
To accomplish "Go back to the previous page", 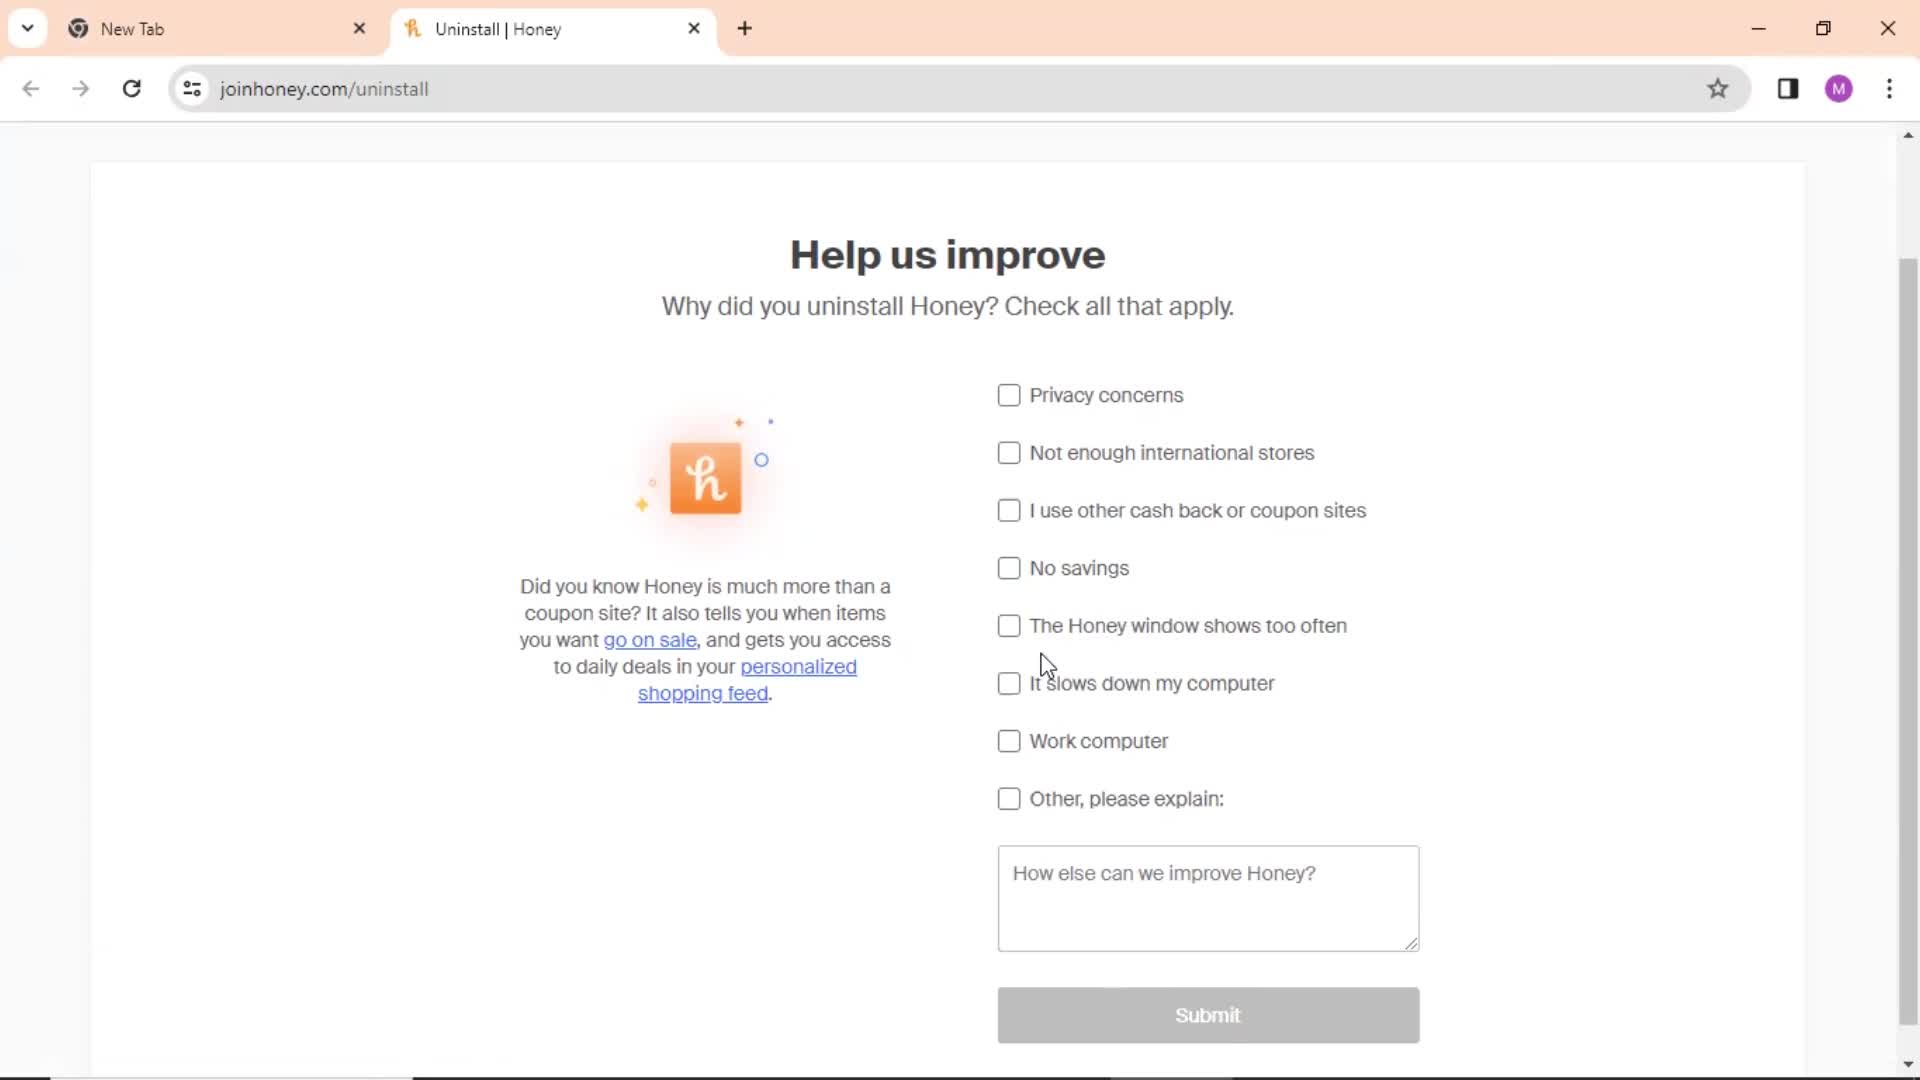I will (x=31, y=89).
